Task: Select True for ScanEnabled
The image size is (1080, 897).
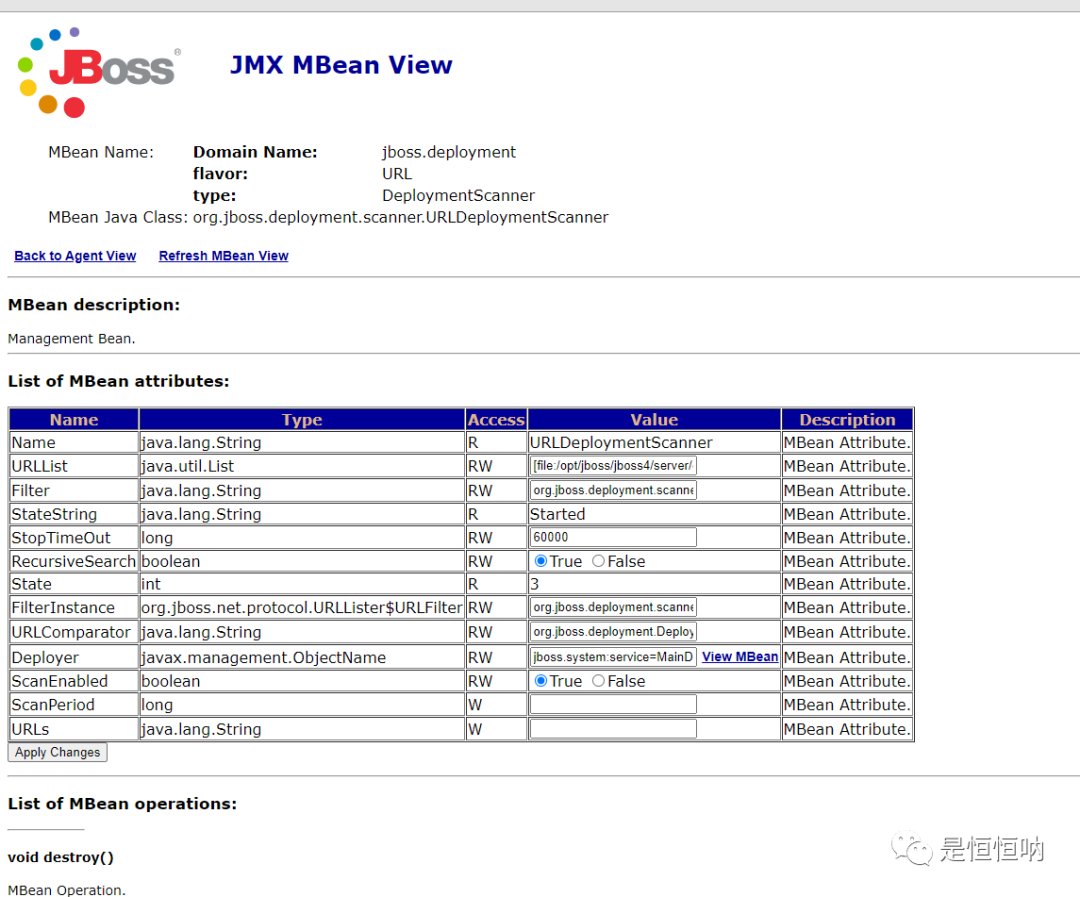Action: pyautogui.click(x=541, y=681)
